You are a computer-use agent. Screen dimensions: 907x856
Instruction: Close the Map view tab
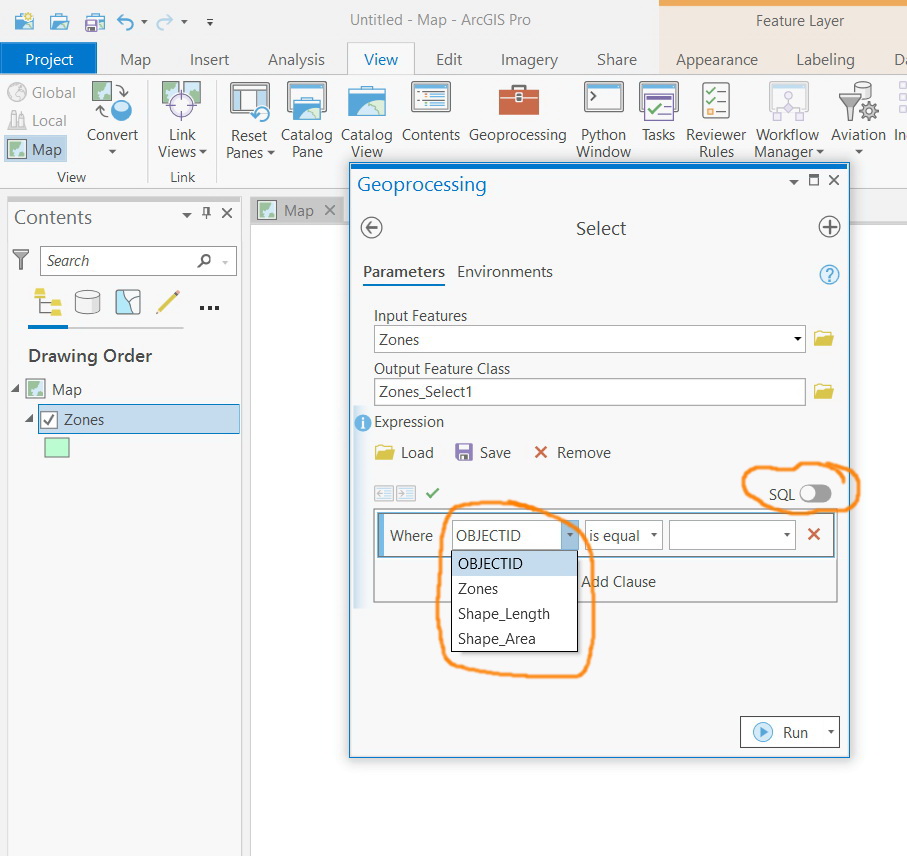(330, 210)
